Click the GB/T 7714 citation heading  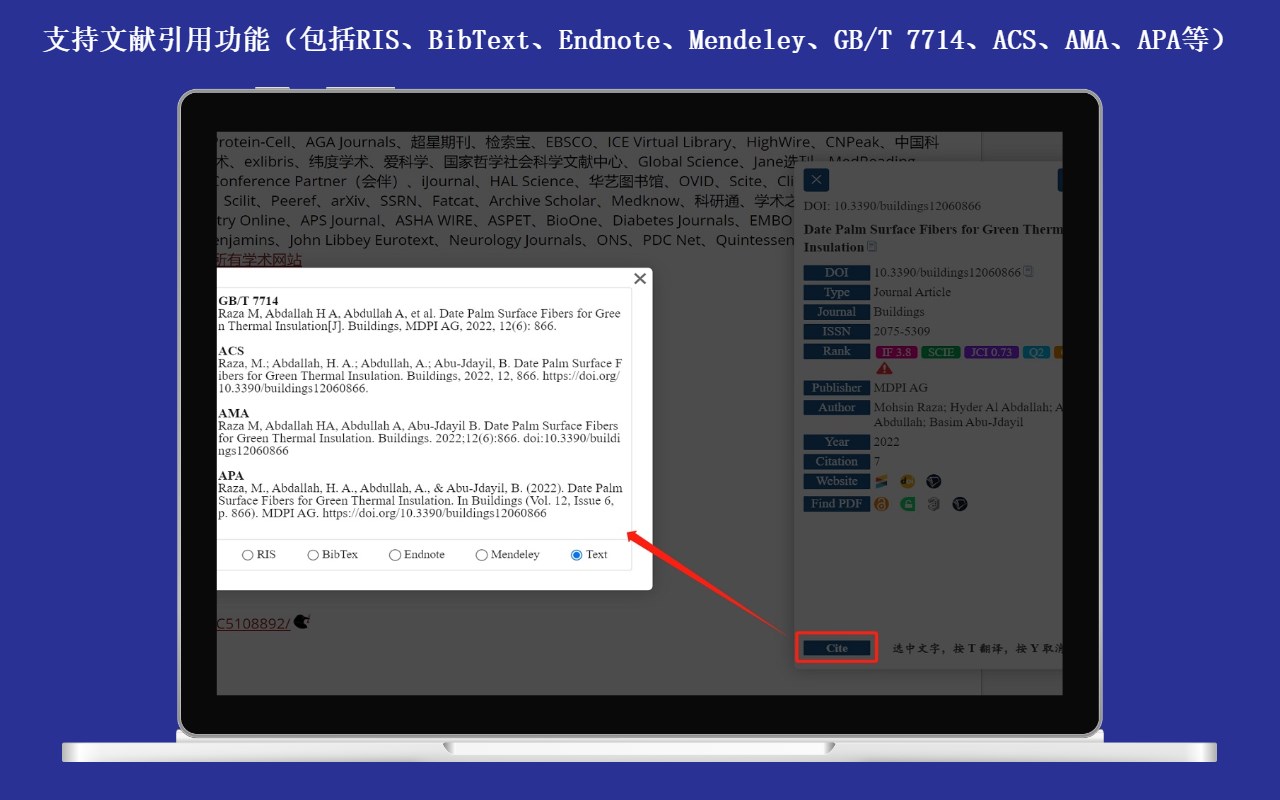click(248, 301)
